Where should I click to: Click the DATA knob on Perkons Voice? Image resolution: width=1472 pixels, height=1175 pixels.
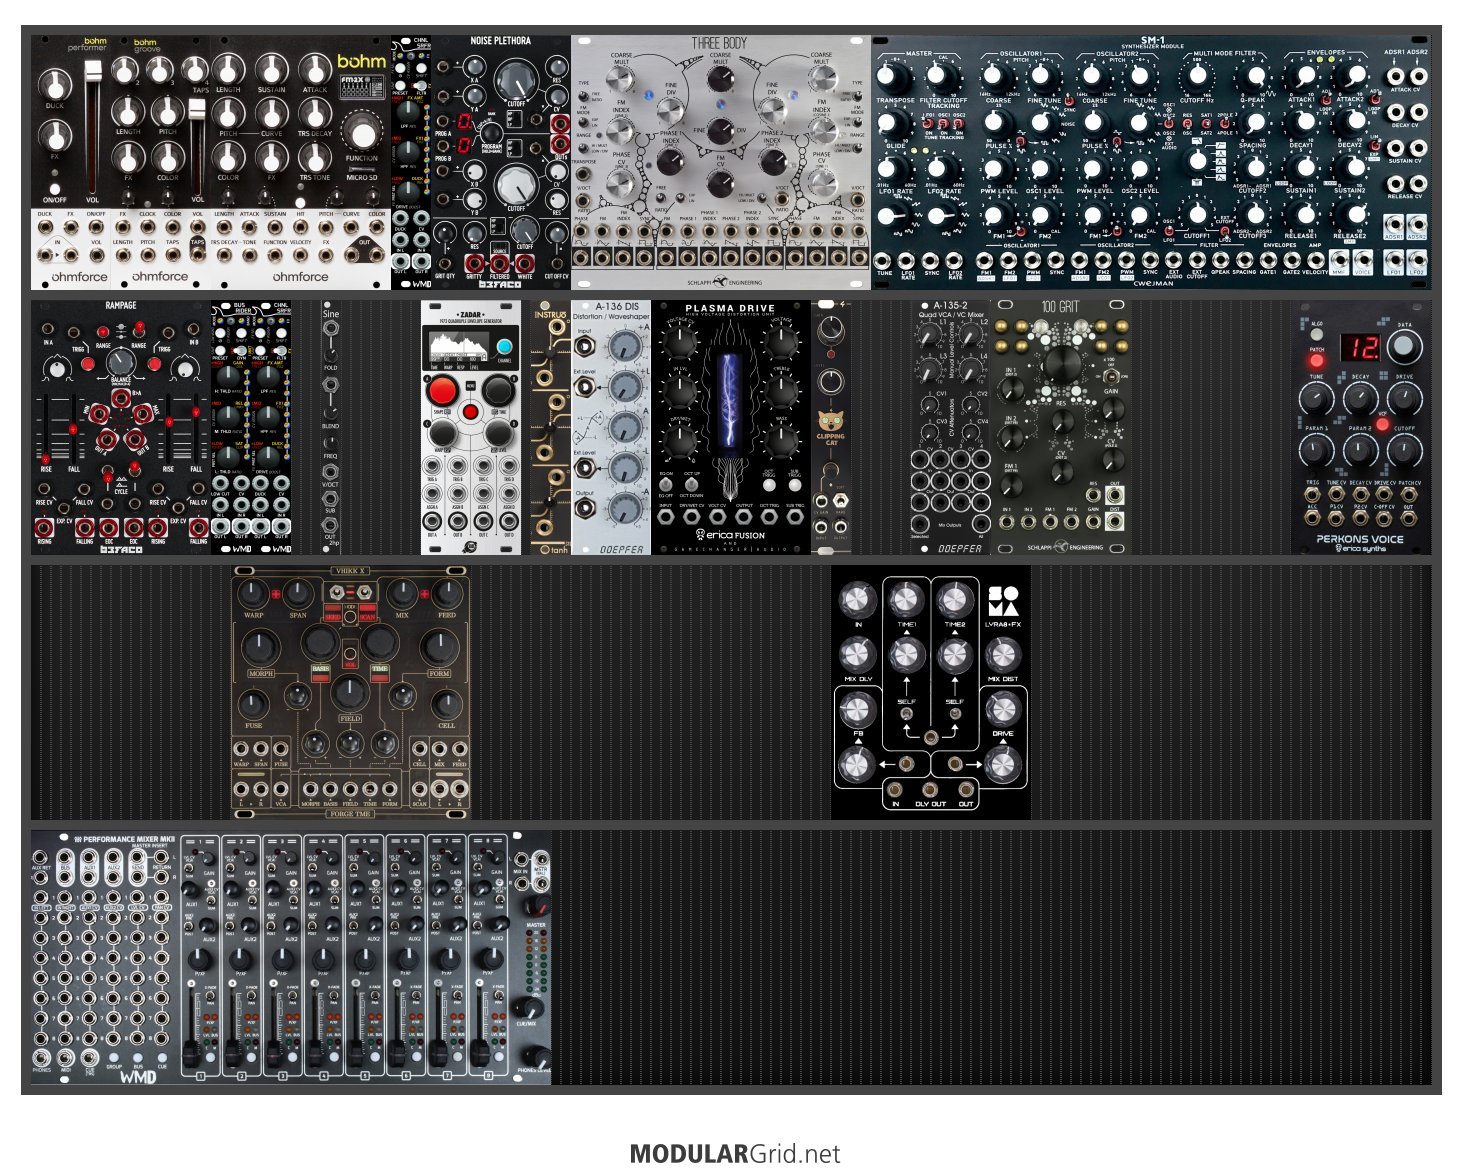1405,348
